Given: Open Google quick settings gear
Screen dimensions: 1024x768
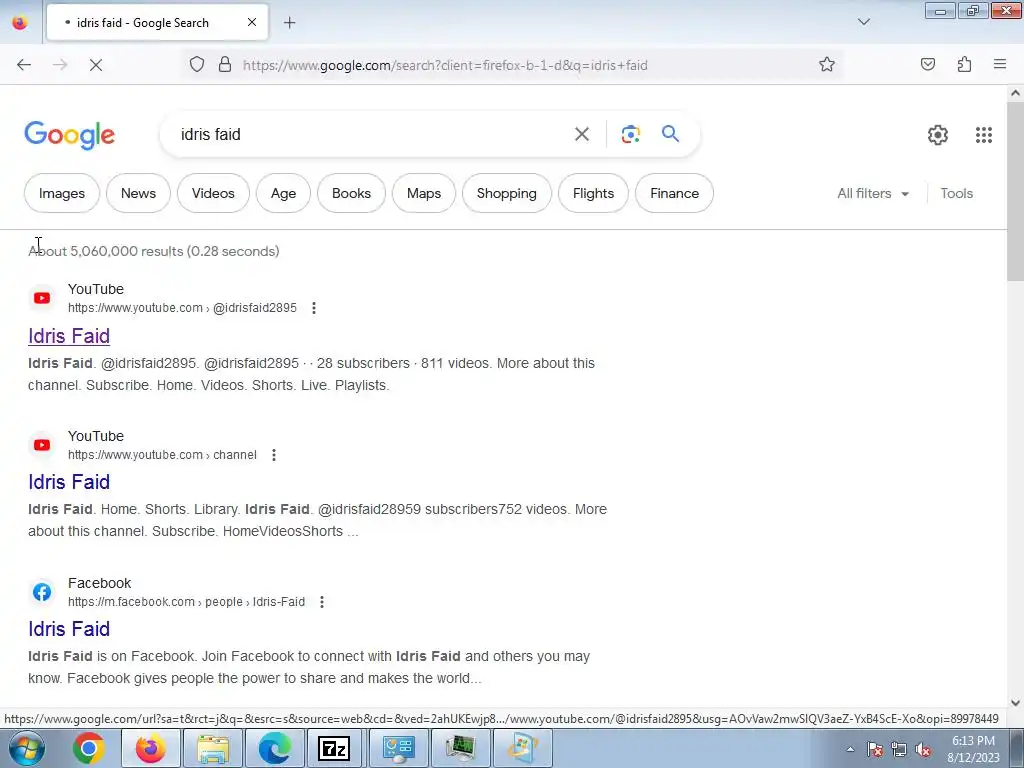Looking at the screenshot, I should (938, 135).
